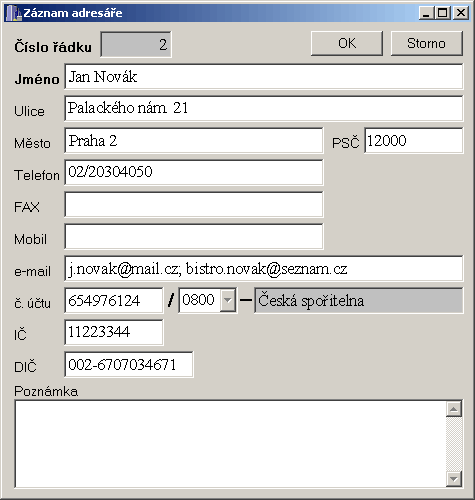Click the application icon in the title bar

[x=13, y=13]
